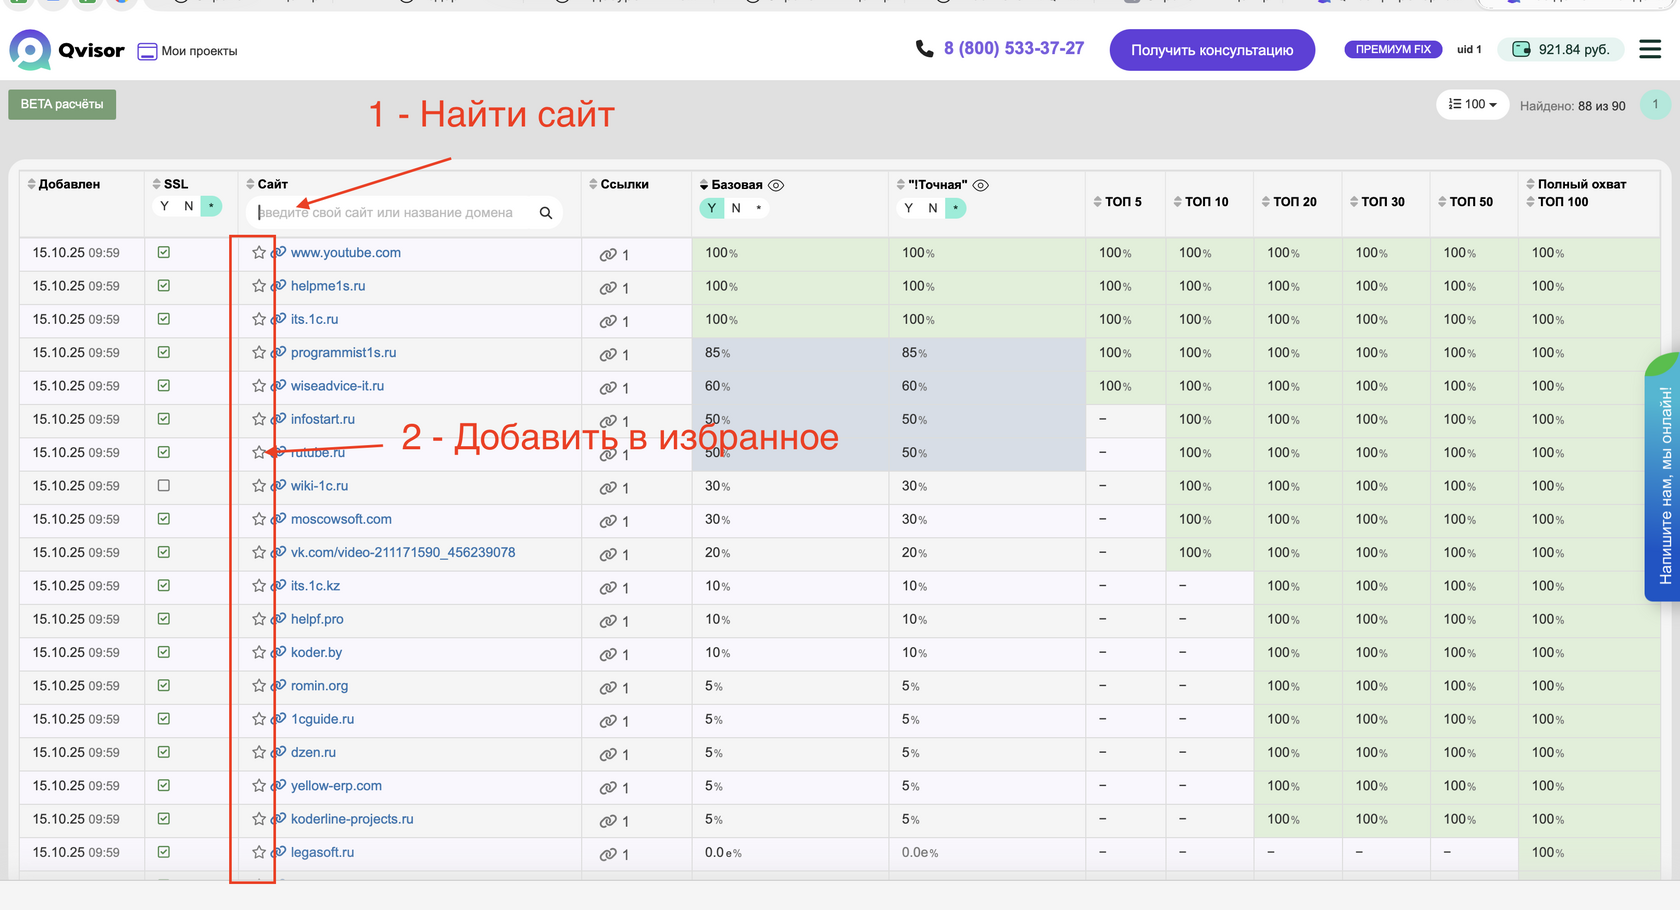Click the Получить консультацию button
This screenshot has height=910, width=1680.
pos(1212,50)
